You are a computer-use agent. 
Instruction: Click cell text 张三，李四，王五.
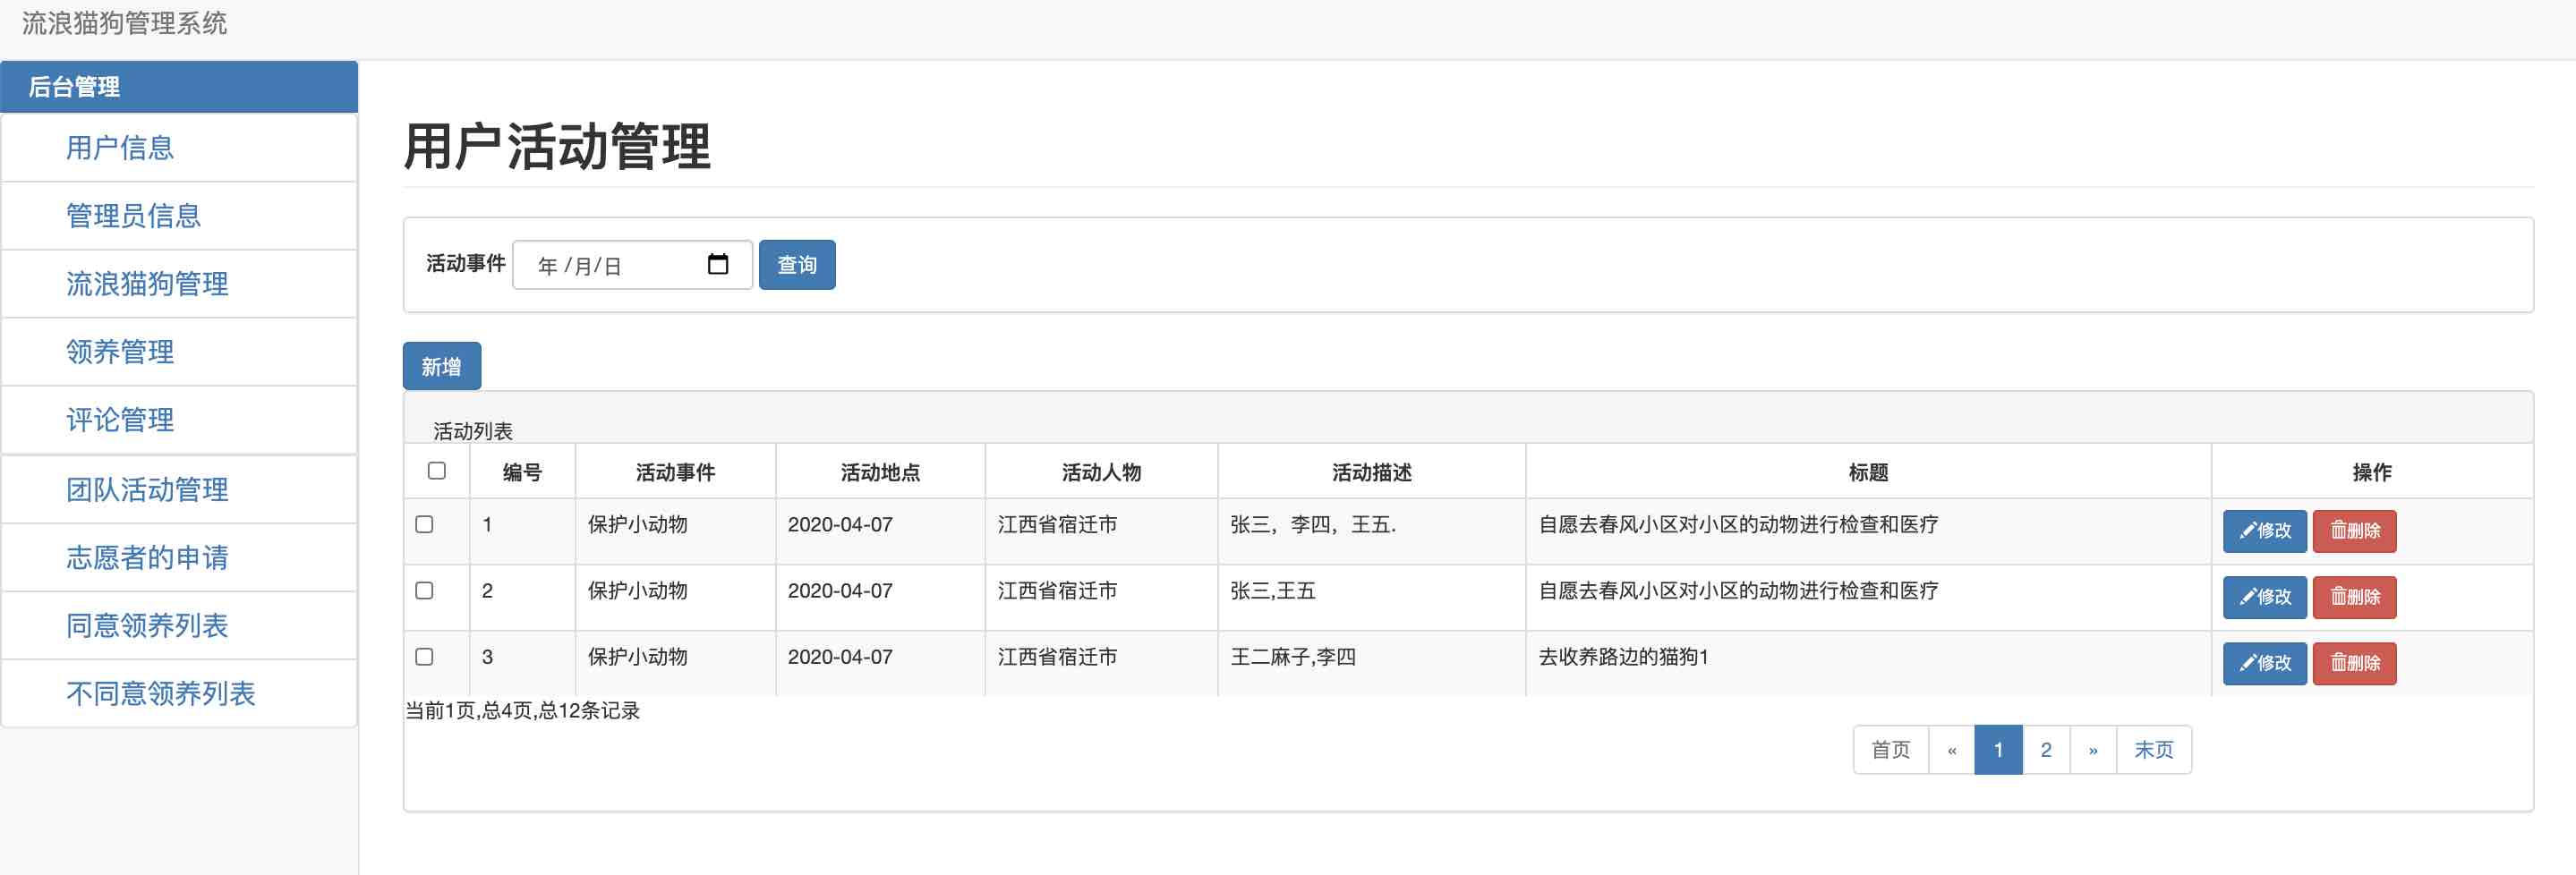(1312, 525)
